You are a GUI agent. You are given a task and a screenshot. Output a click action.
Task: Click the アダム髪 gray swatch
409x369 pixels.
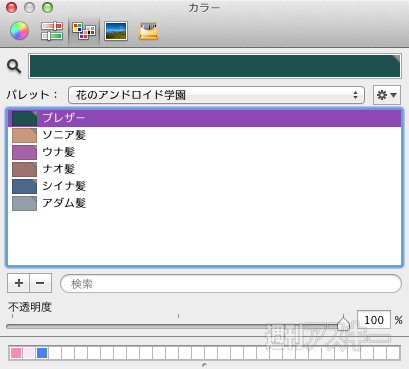point(24,203)
